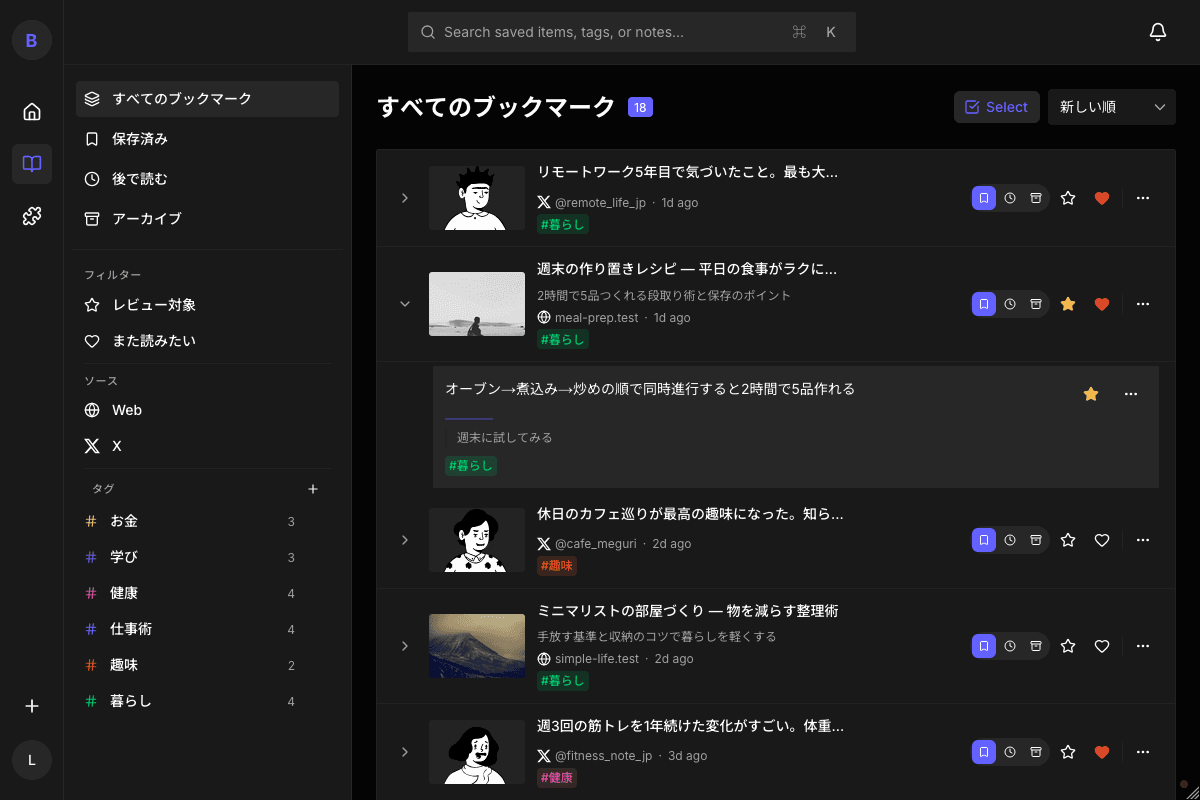Open the 新しい順 sort dropdown
The image size is (1200, 800).
click(x=1111, y=107)
